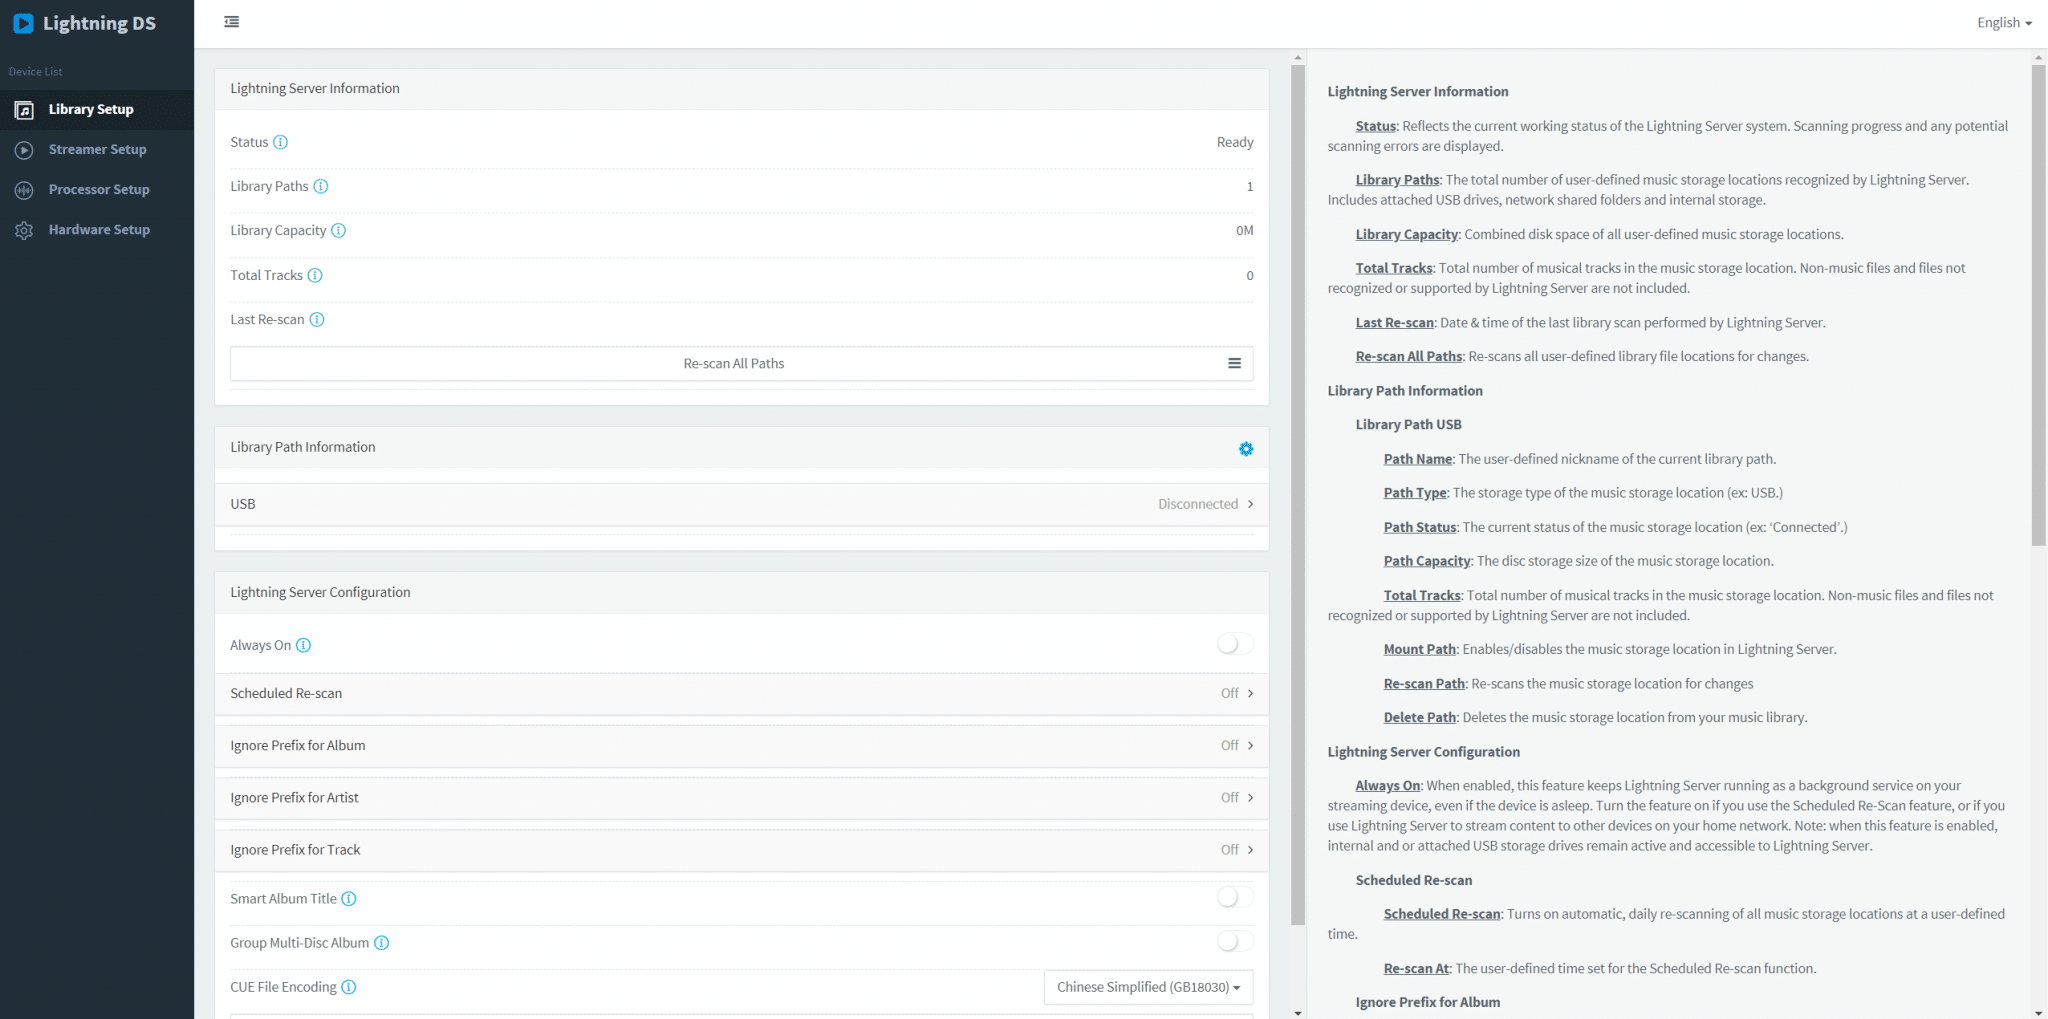The width and height of the screenshot is (2048, 1019).
Task: Click the Library Path USB help heading
Action: (1409, 425)
